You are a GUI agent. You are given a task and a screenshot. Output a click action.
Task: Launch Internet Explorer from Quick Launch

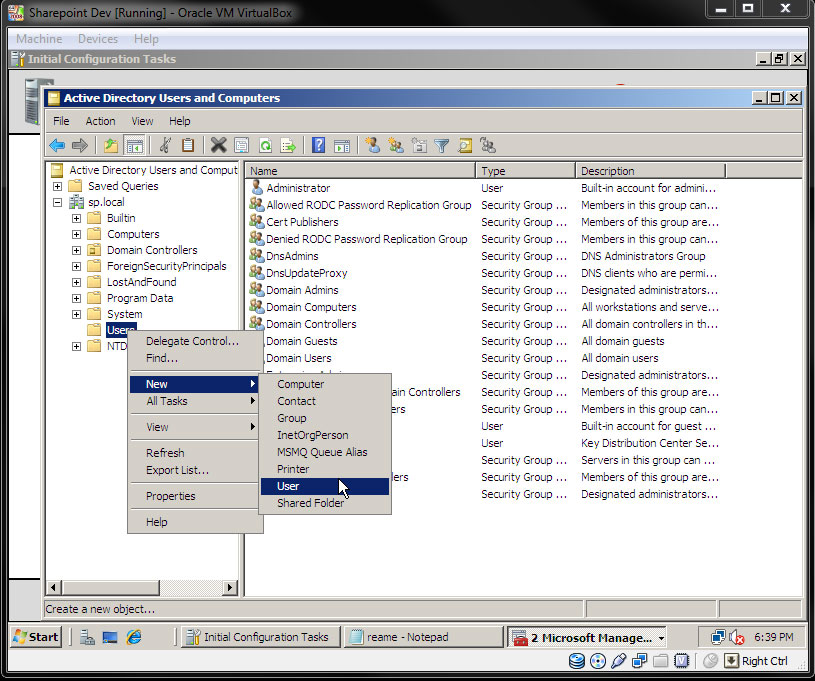coord(134,637)
